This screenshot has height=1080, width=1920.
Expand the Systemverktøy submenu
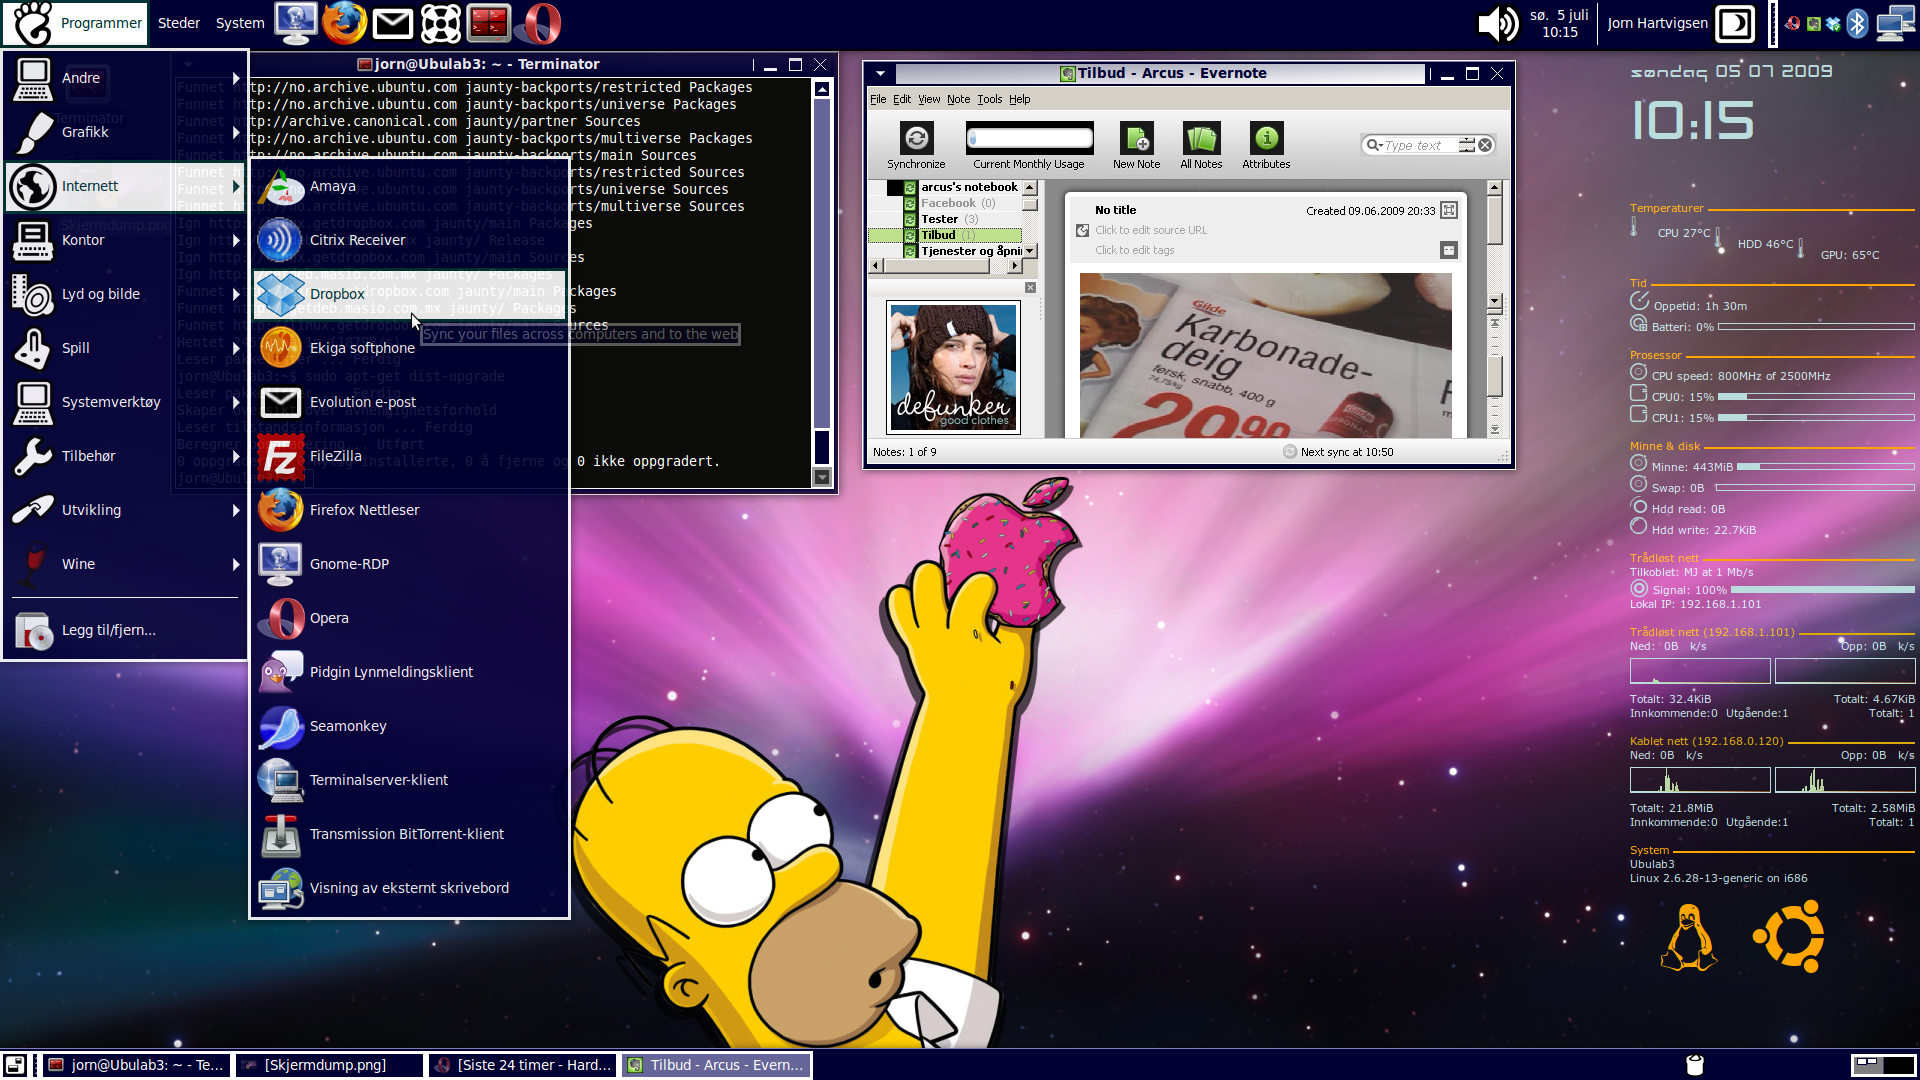[x=125, y=402]
